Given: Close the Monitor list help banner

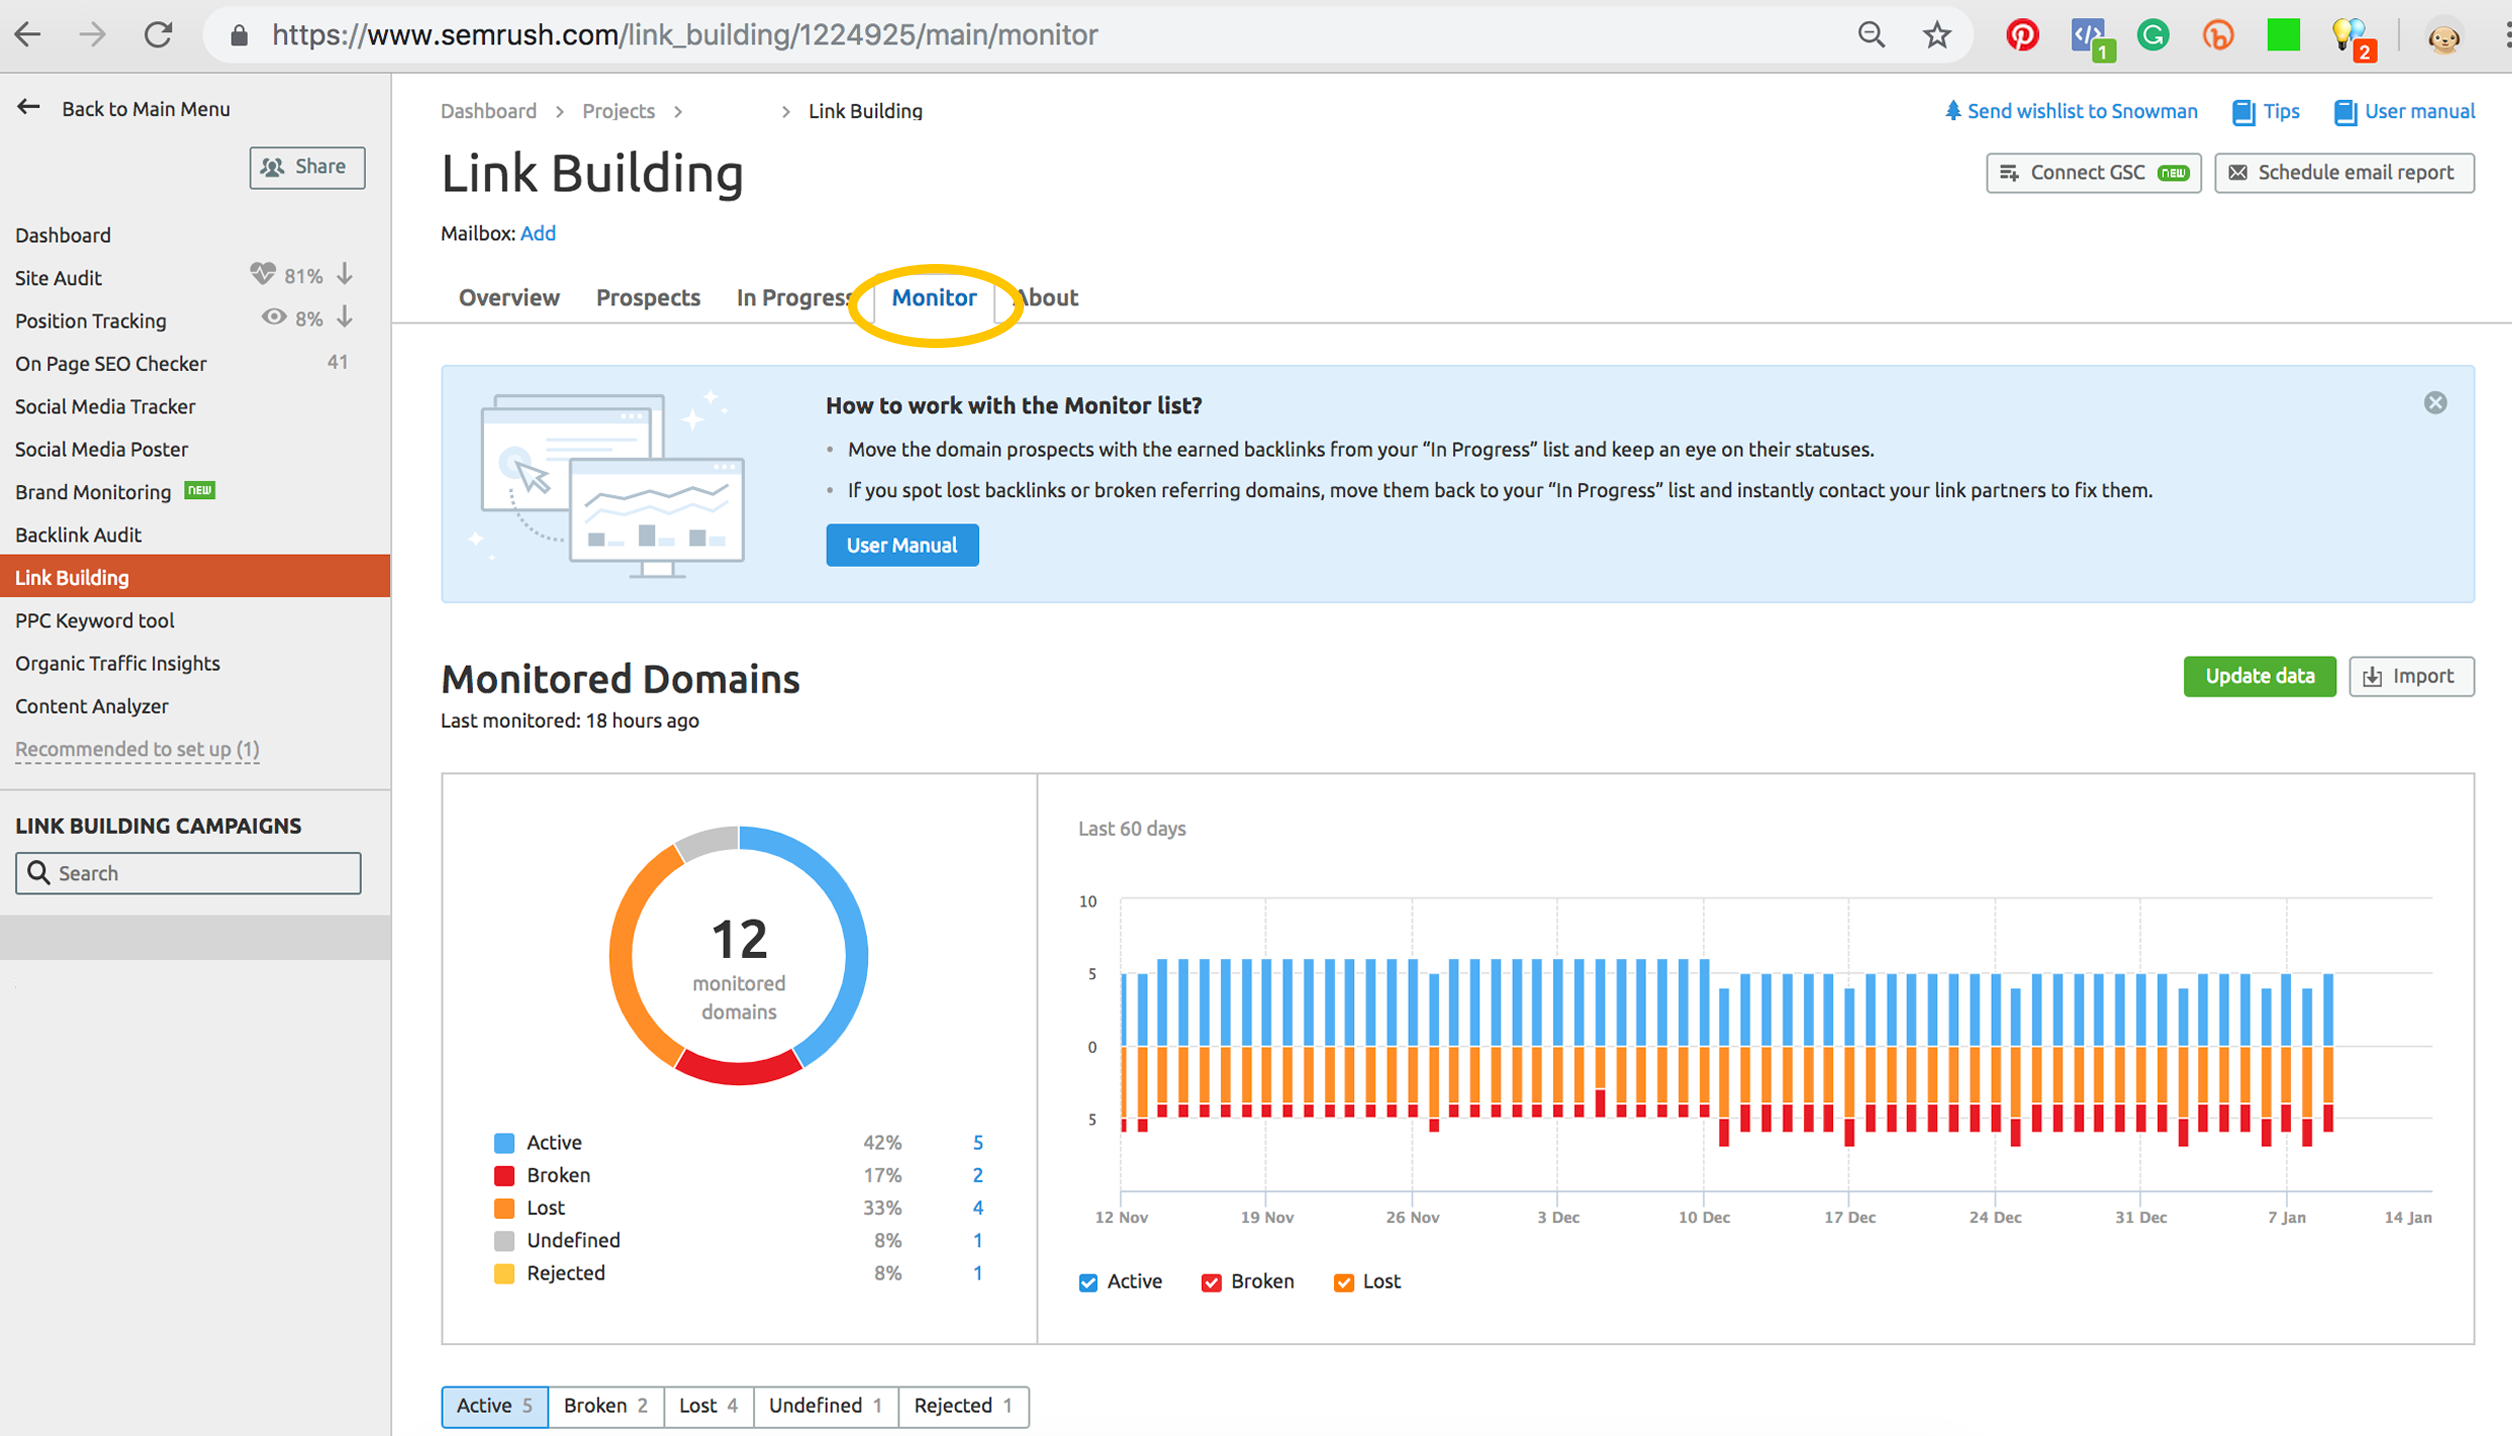Looking at the screenshot, I should click(2435, 402).
